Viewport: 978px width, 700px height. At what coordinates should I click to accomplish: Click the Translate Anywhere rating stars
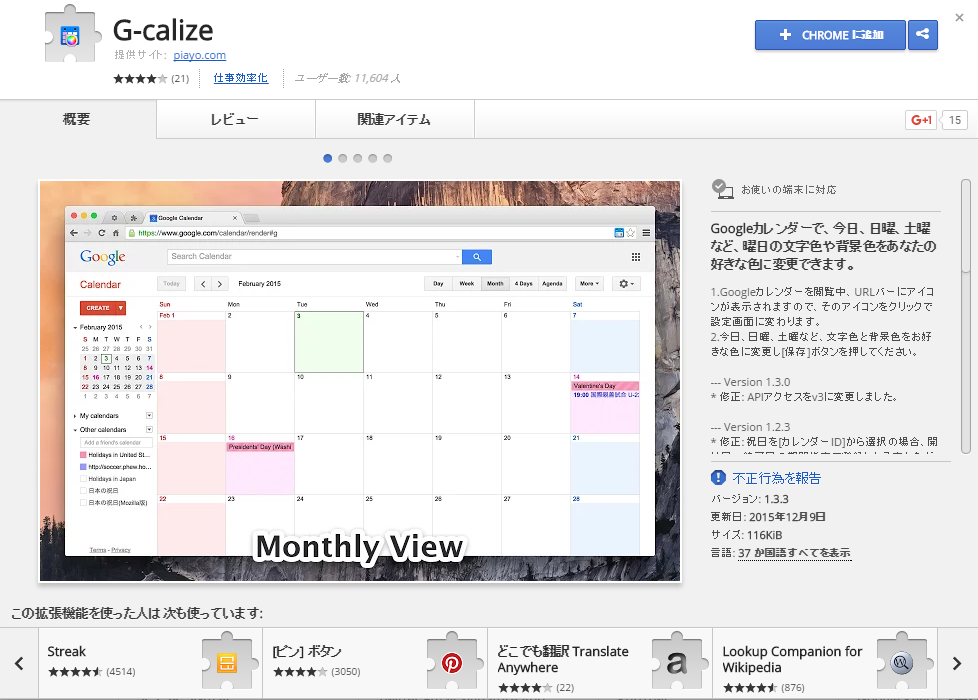point(525,688)
